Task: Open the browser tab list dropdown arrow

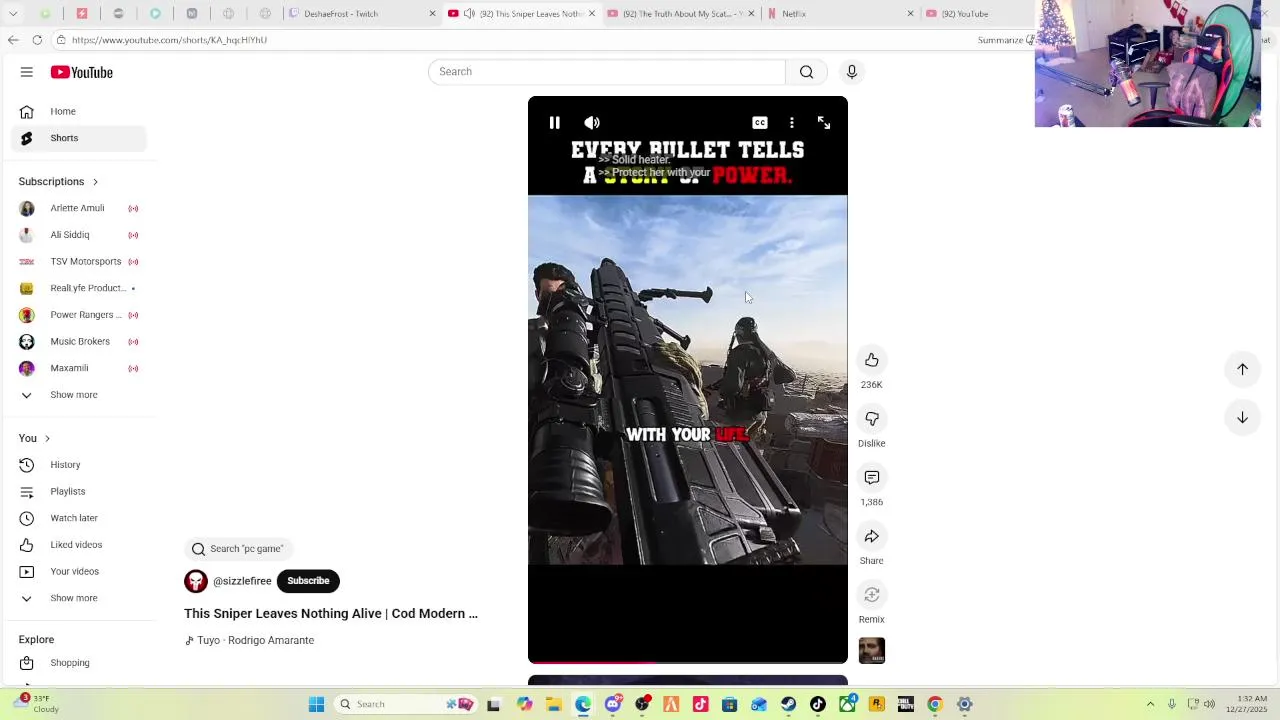Action: click(x=13, y=14)
